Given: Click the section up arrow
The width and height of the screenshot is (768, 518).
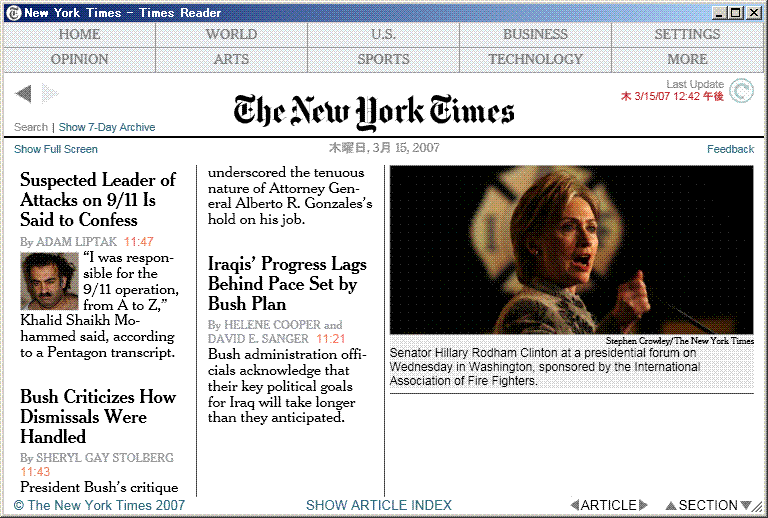Looking at the screenshot, I should 671,505.
